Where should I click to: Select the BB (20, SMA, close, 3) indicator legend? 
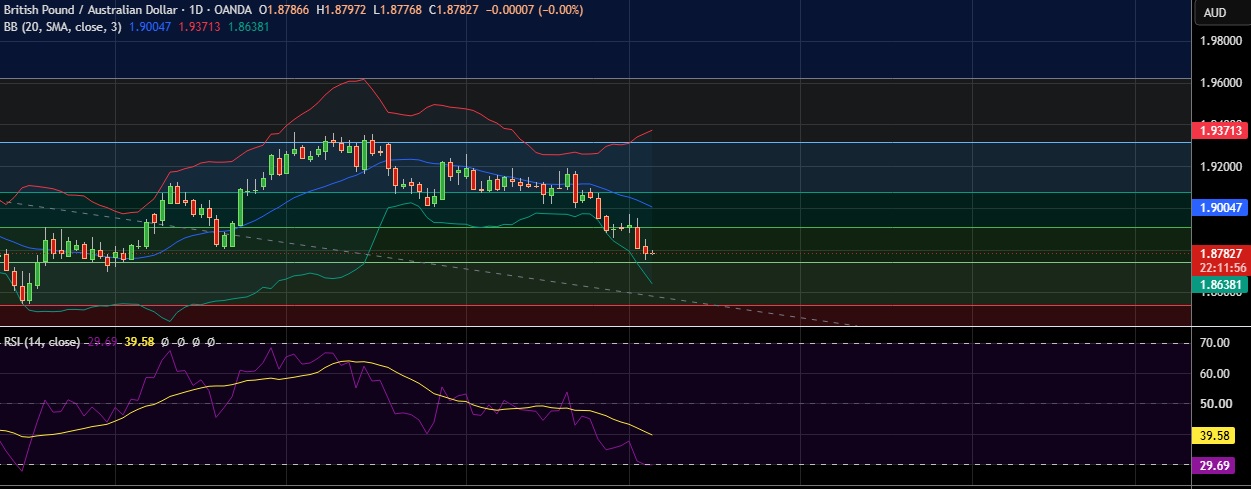64,26
